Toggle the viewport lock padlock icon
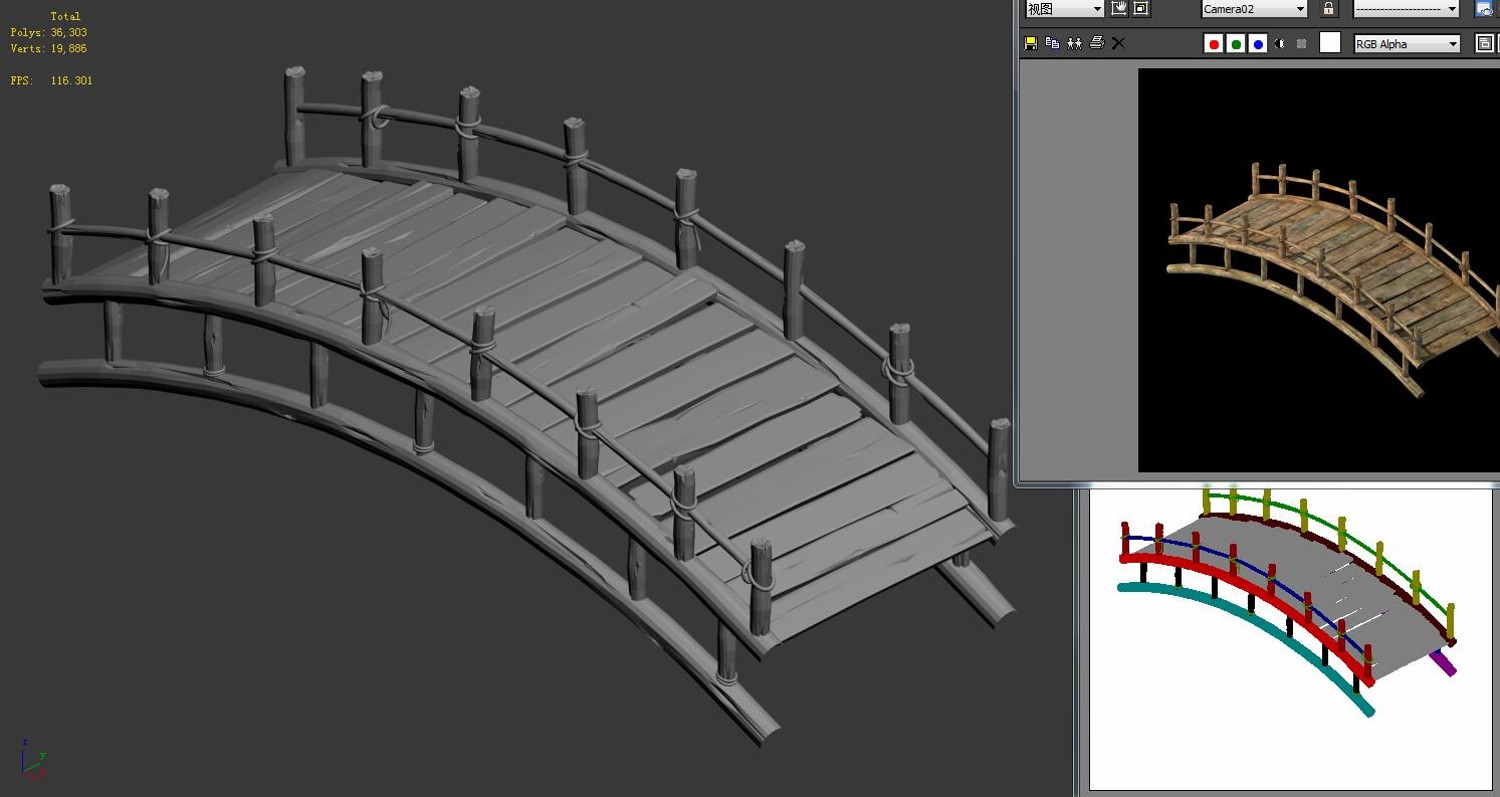Image resolution: width=1500 pixels, height=797 pixels. click(x=1329, y=9)
